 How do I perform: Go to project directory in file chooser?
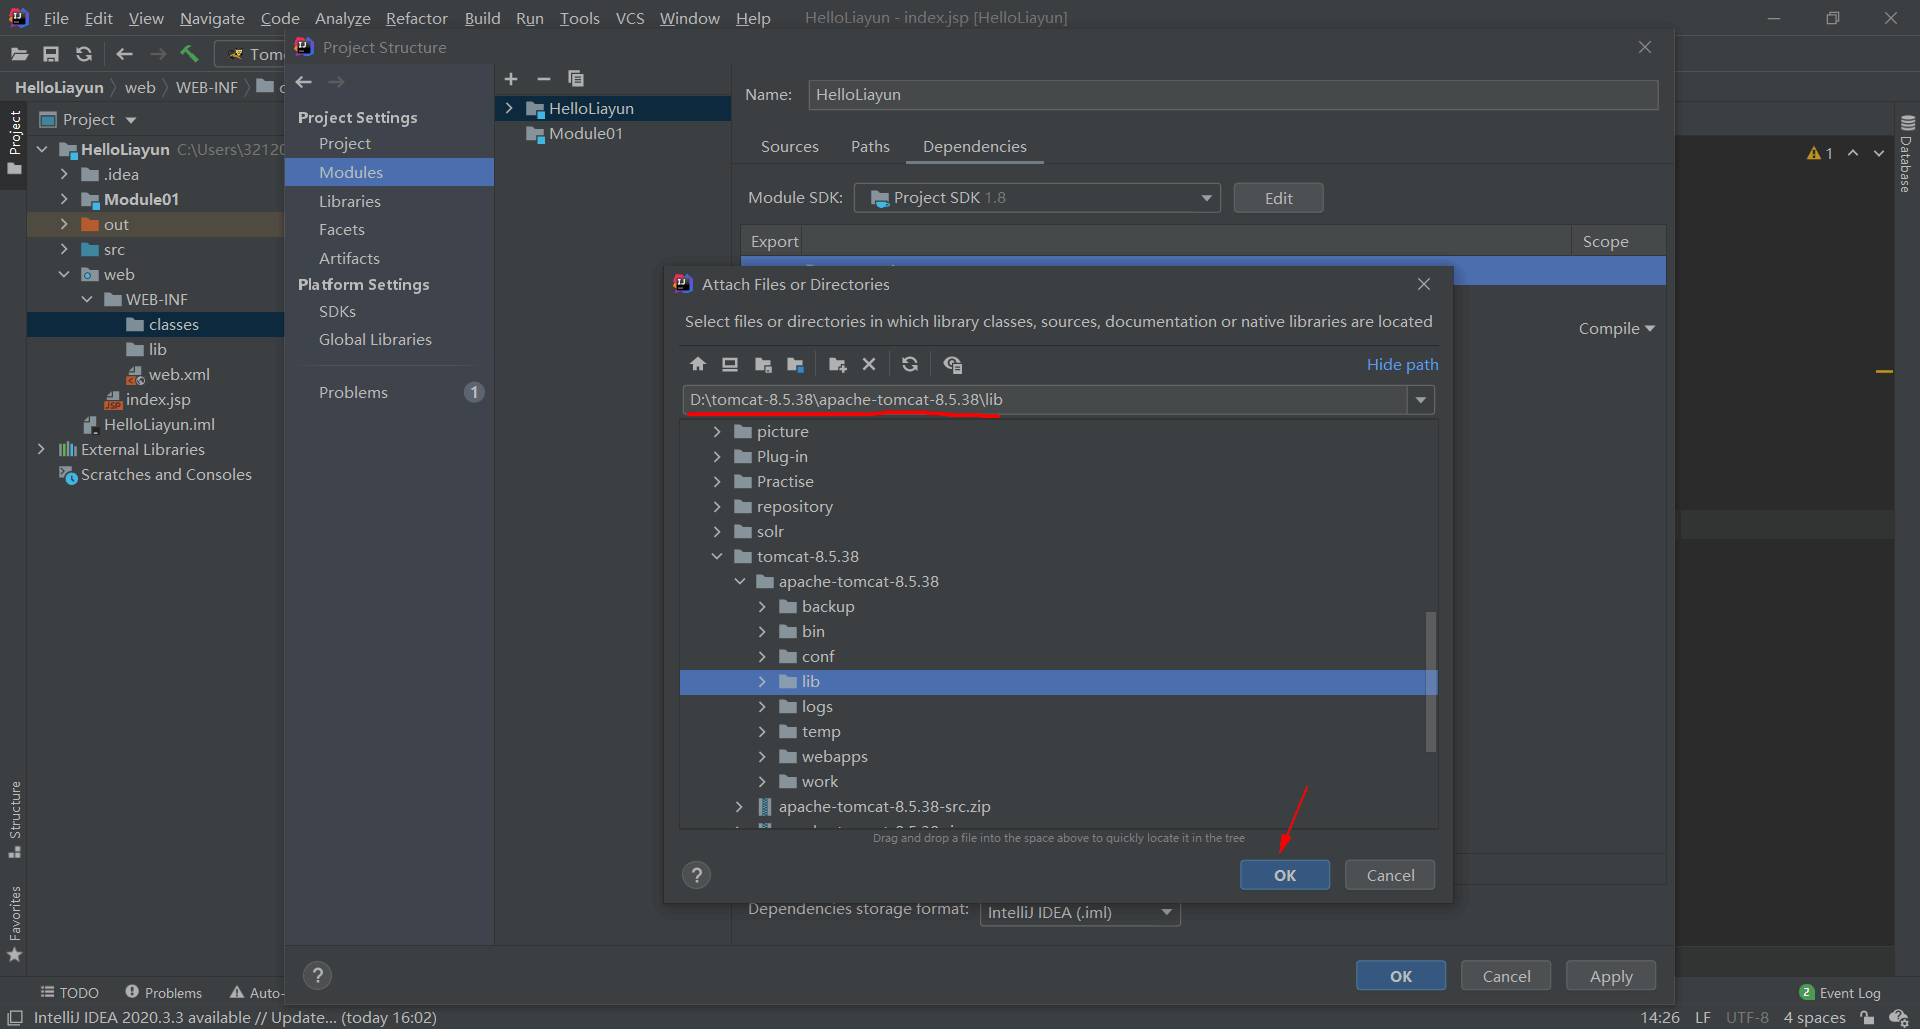coord(763,364)
